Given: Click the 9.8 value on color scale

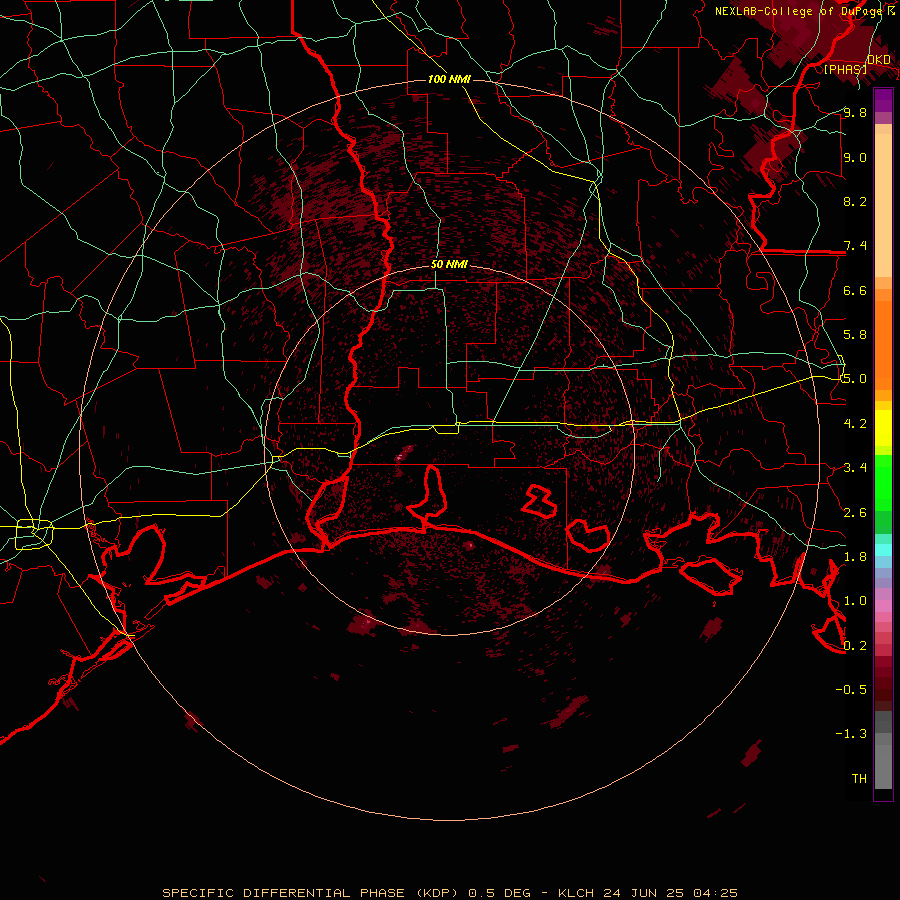Looking at the screenshot, I should click(855, 112).
